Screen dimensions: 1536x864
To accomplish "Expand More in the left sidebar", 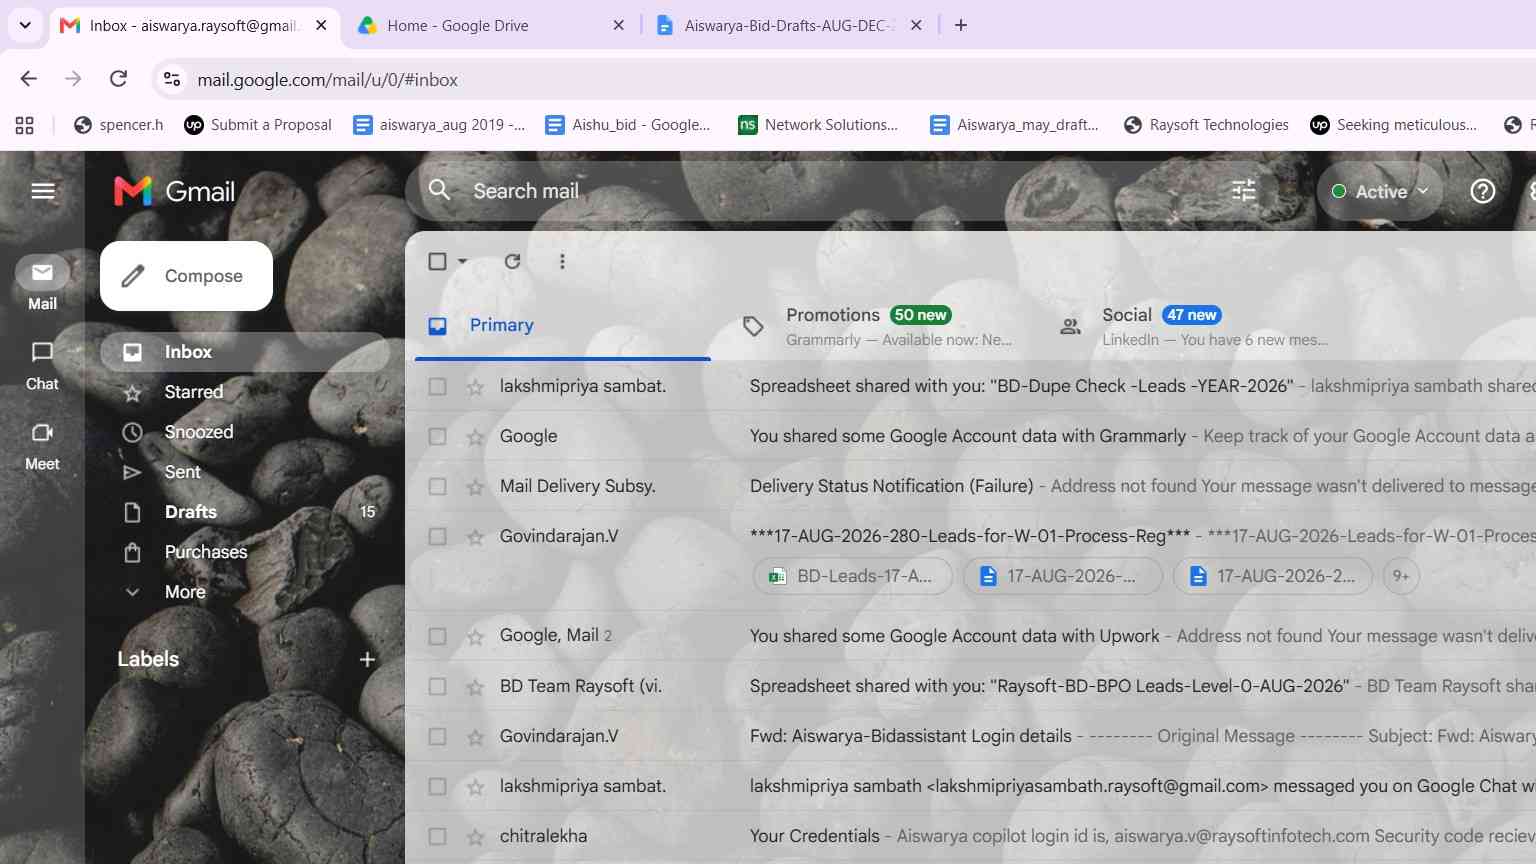I will click(x=185, y=592).
